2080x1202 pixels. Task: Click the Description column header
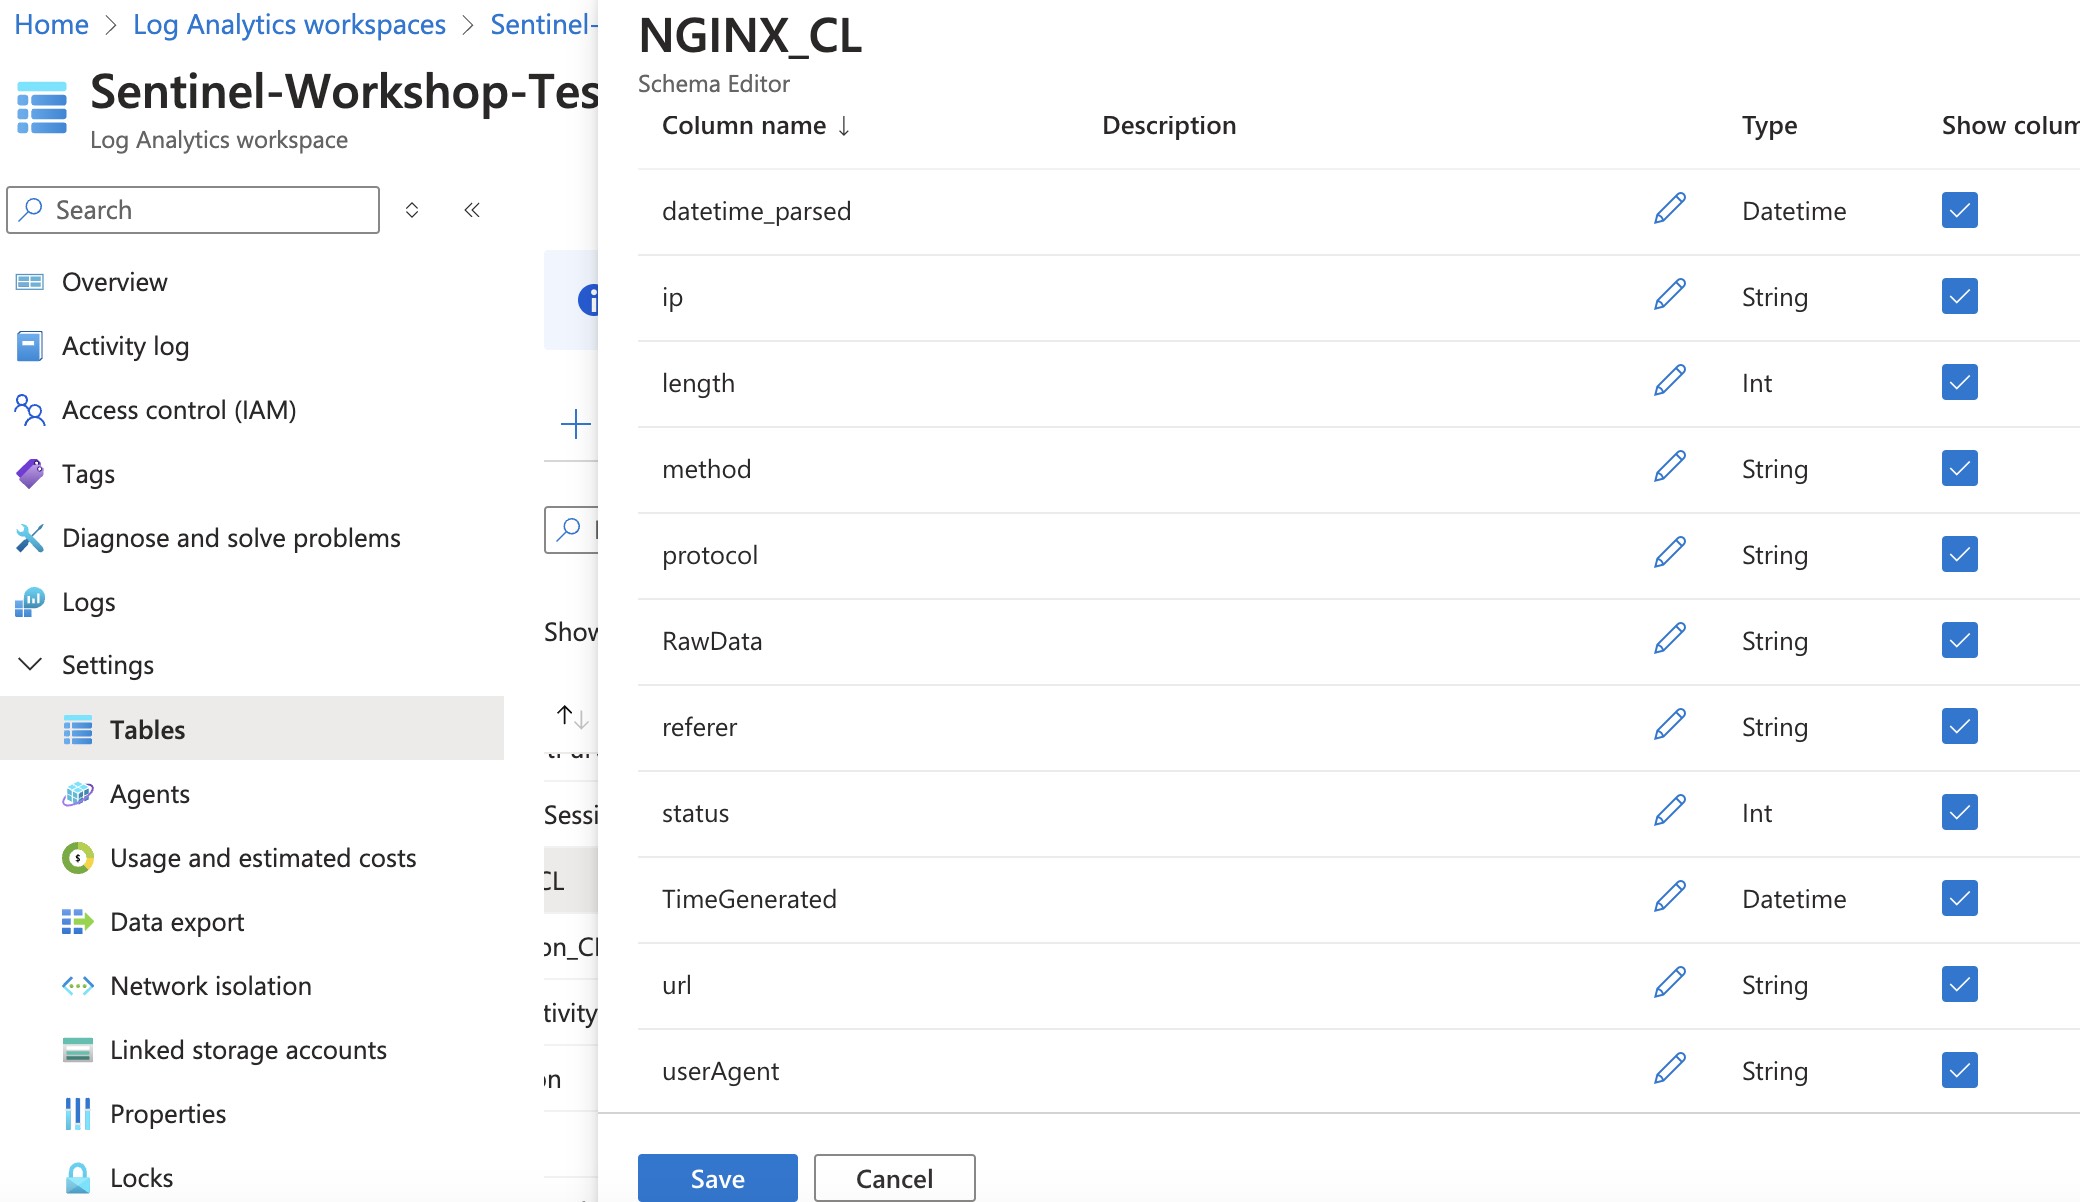1169,125
